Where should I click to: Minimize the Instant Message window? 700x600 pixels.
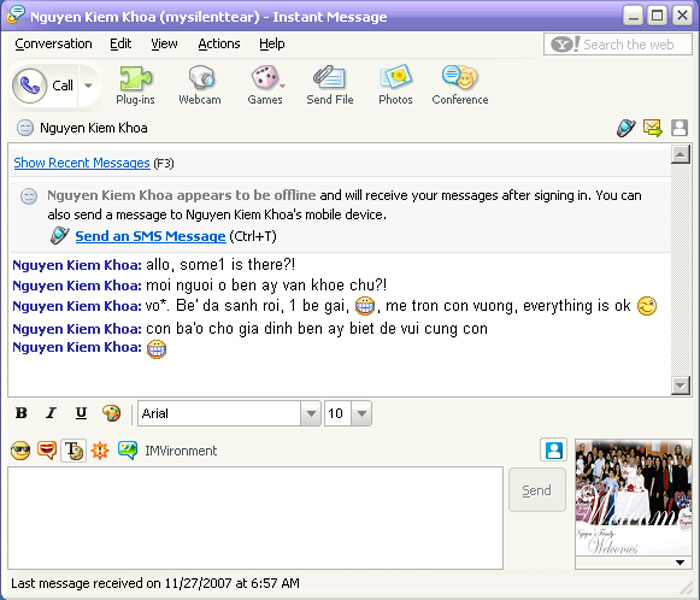click(633, 16)
